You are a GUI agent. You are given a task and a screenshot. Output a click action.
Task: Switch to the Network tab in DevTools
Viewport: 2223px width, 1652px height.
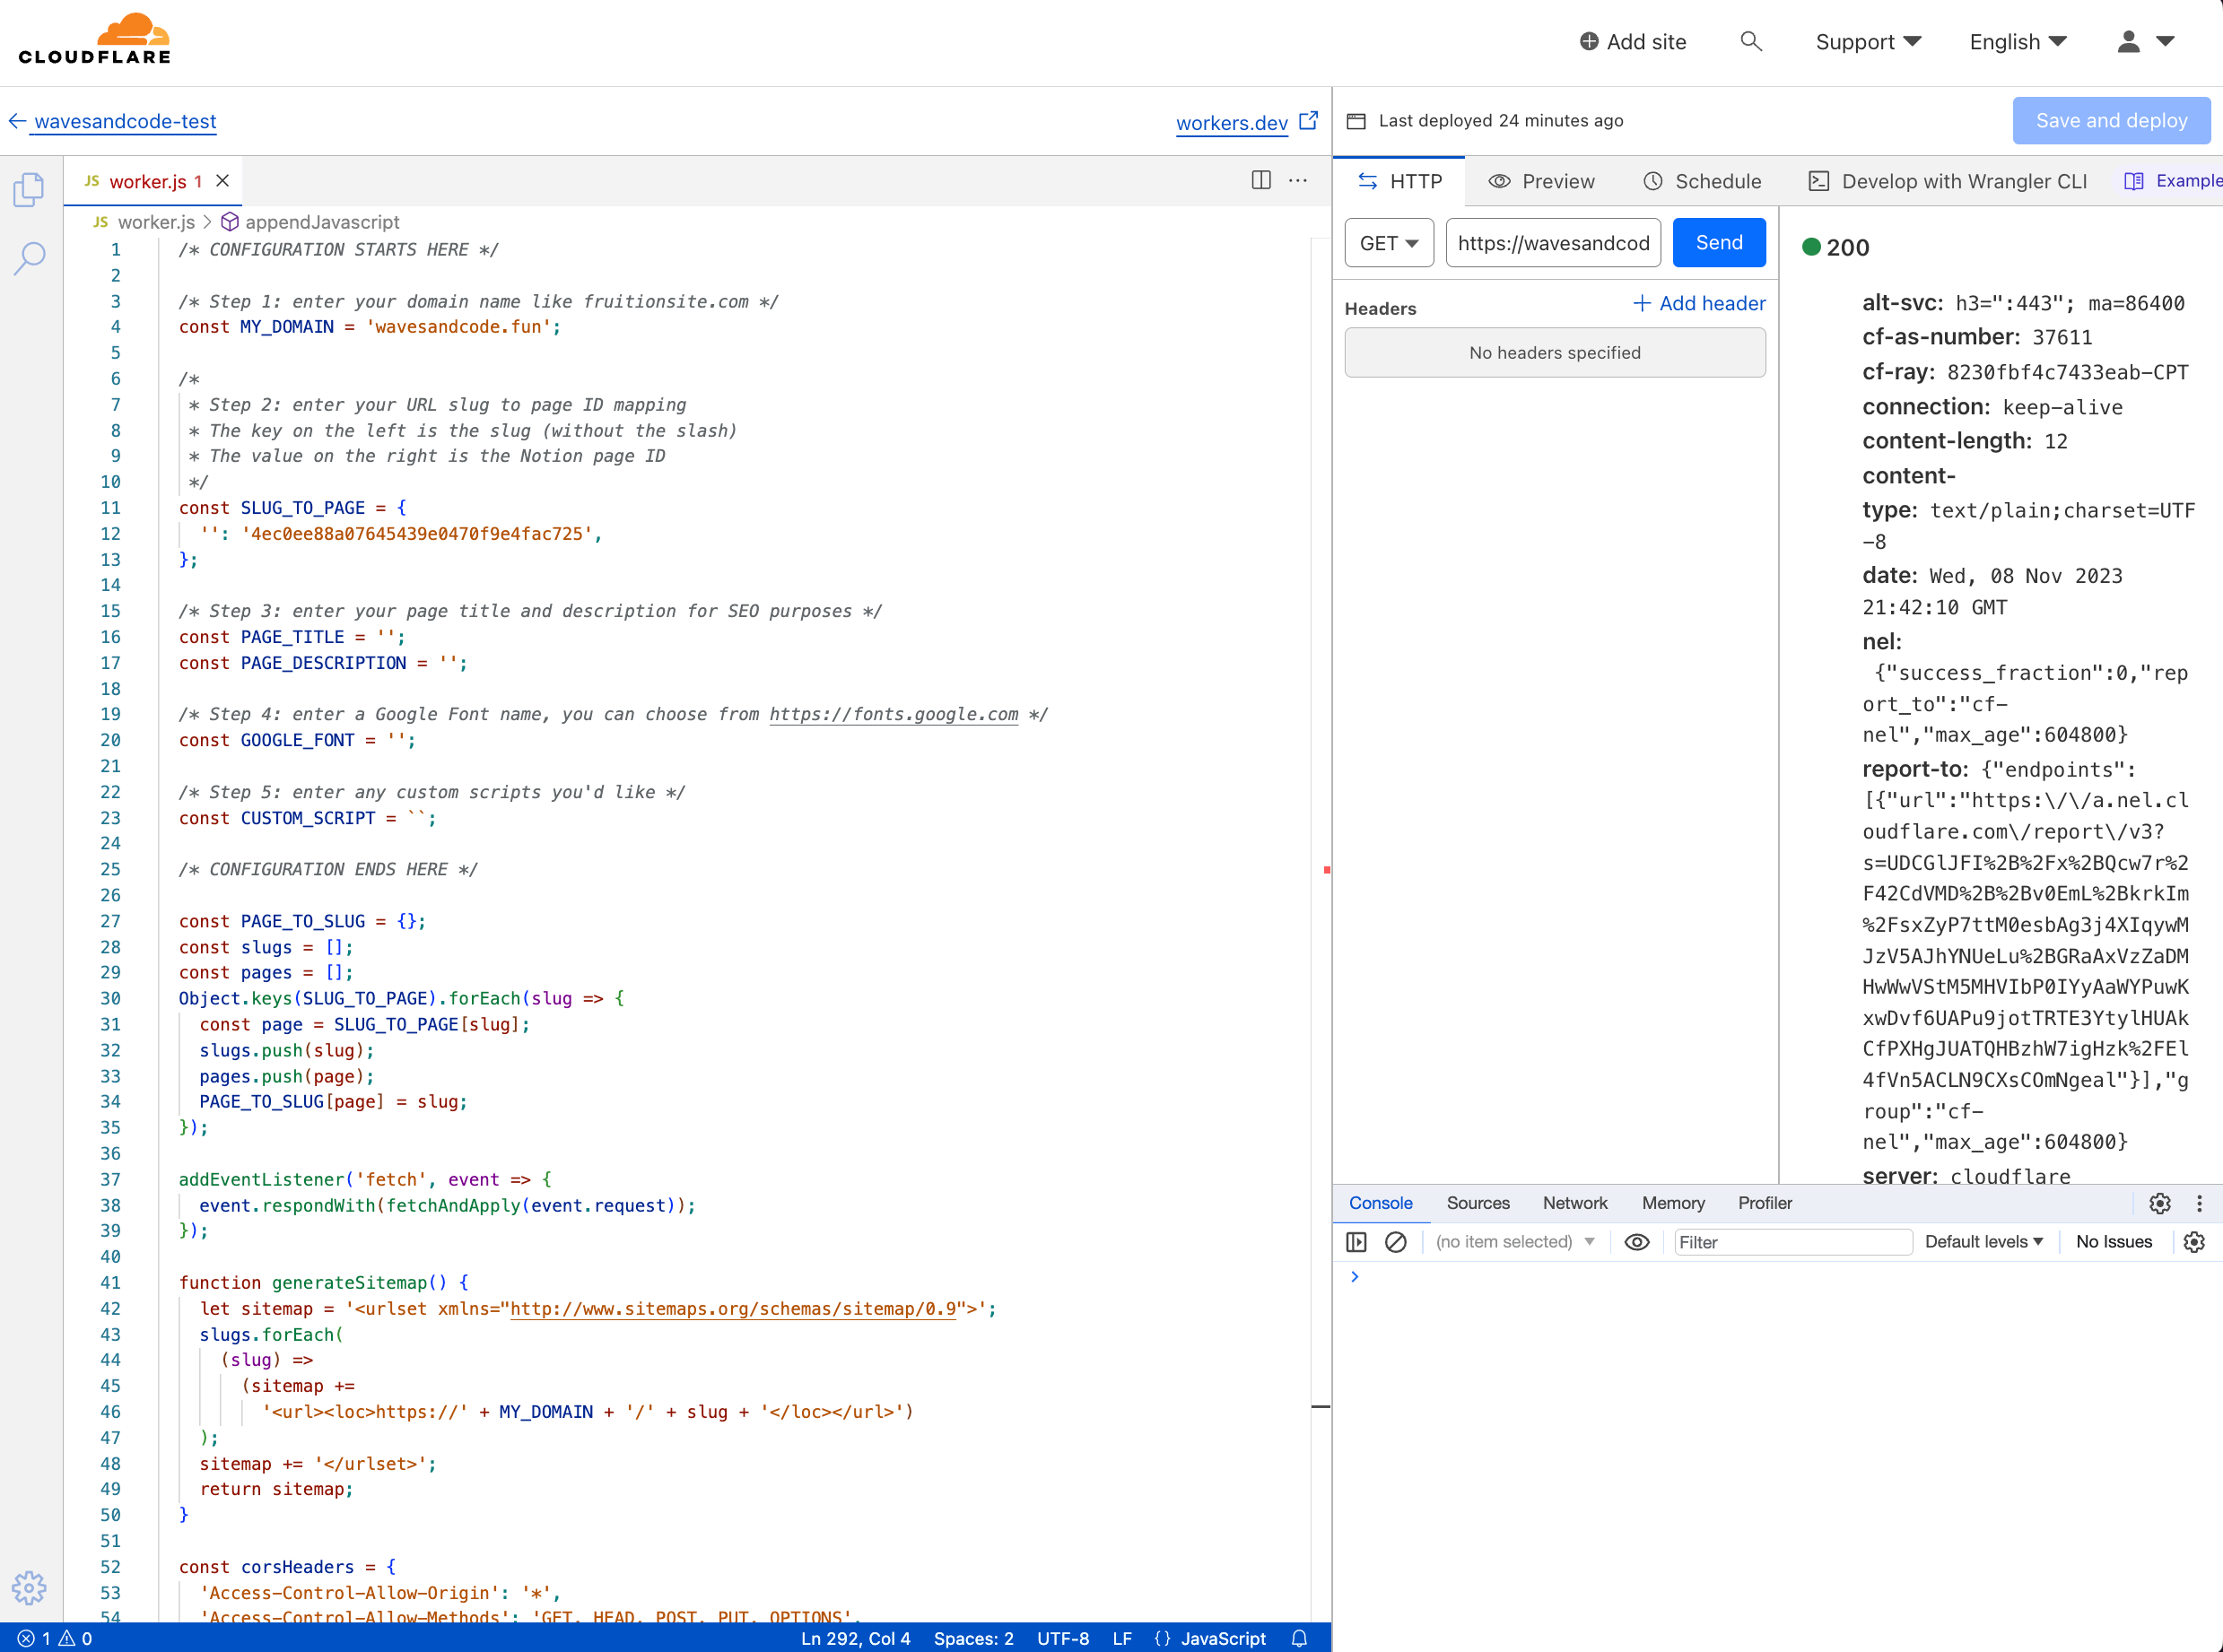[1574, 1203]
